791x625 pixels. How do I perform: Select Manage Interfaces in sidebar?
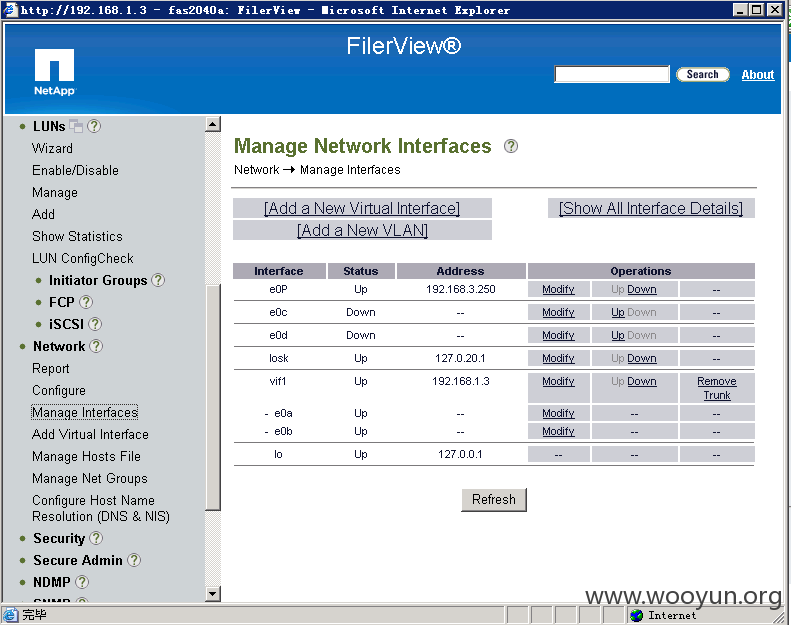(x=85, y=413)
